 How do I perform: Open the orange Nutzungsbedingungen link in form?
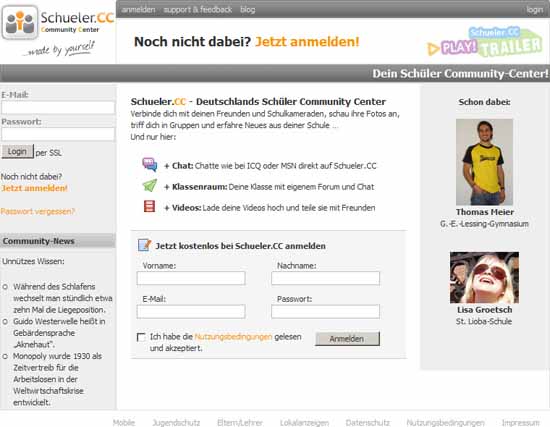233,337
